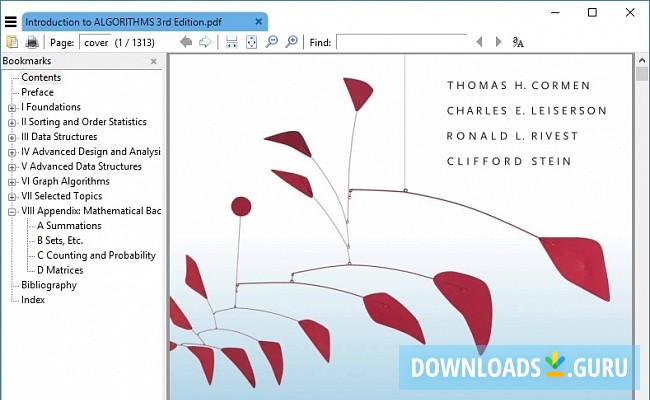Click the Fit Page icon
650x400 pixels.
tap(251, 42)
